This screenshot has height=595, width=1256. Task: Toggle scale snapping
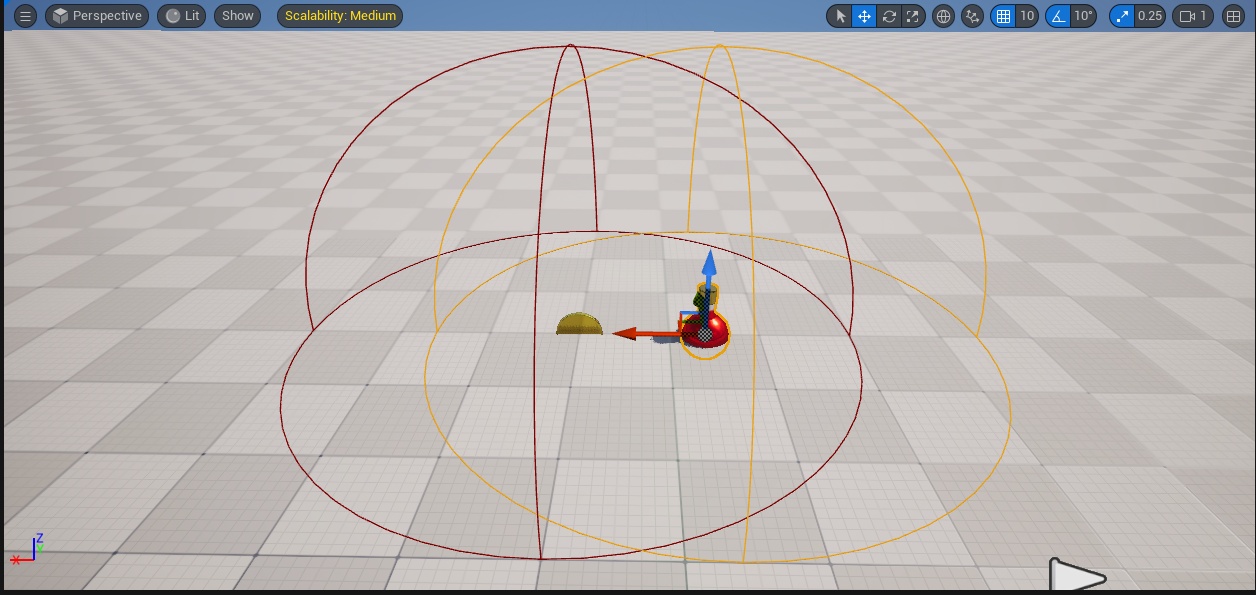[x=1122, y=16]
